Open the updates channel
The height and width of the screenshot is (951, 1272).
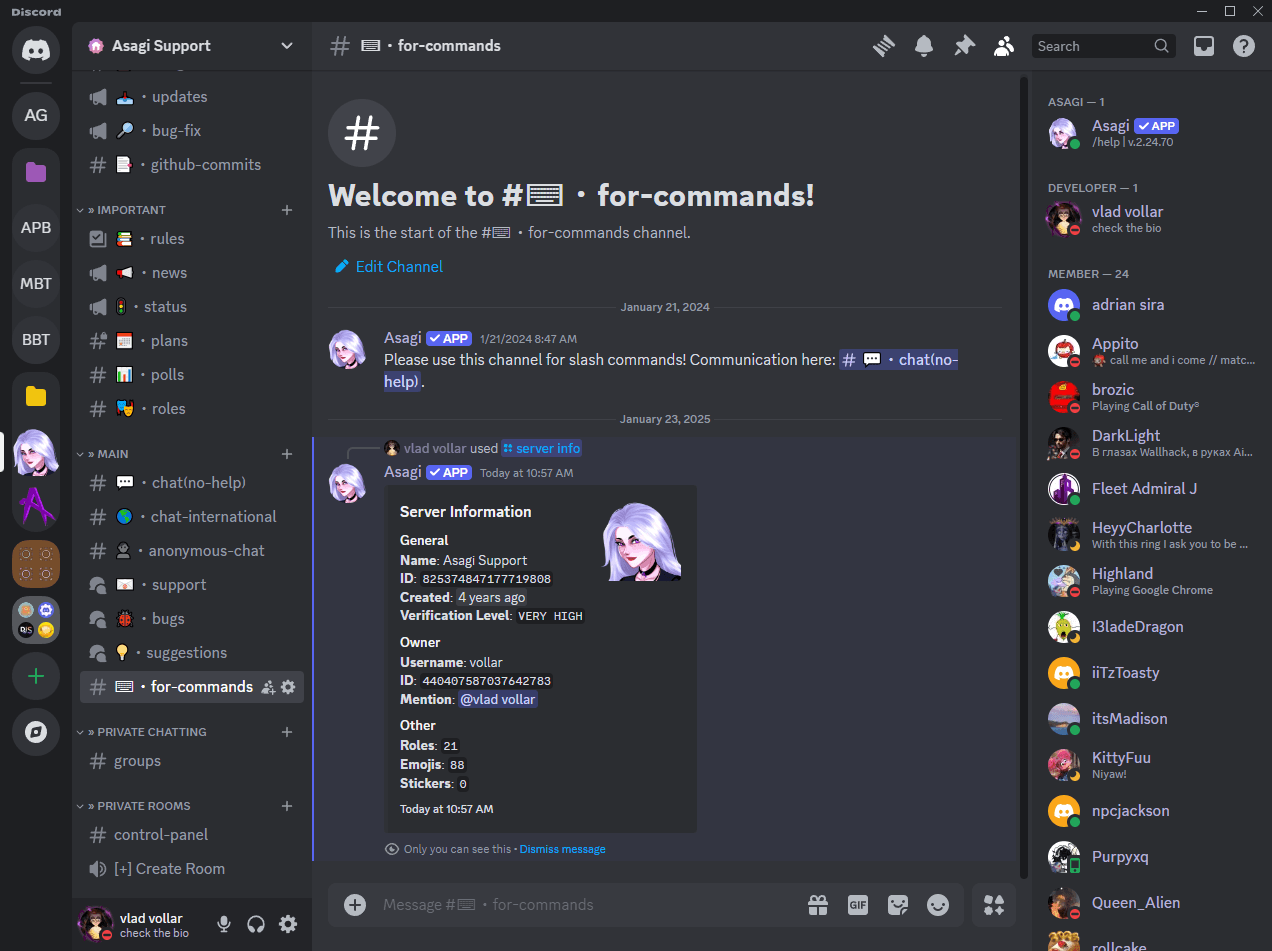[192, 97]
